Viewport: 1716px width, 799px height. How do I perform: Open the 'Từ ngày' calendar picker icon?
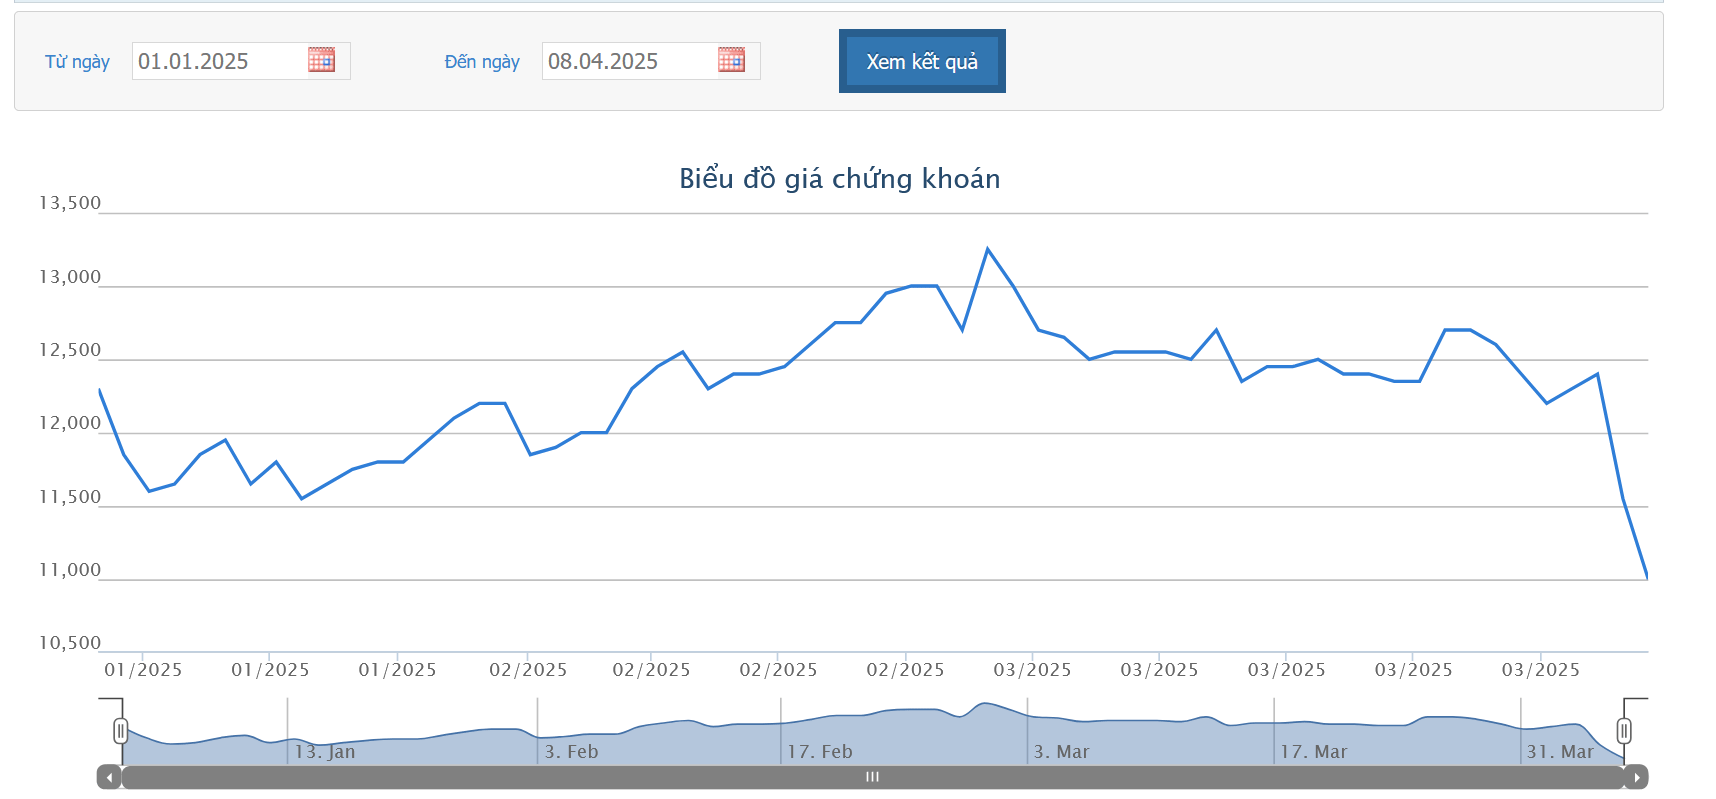pyautogui.click(x=321, y=60)
